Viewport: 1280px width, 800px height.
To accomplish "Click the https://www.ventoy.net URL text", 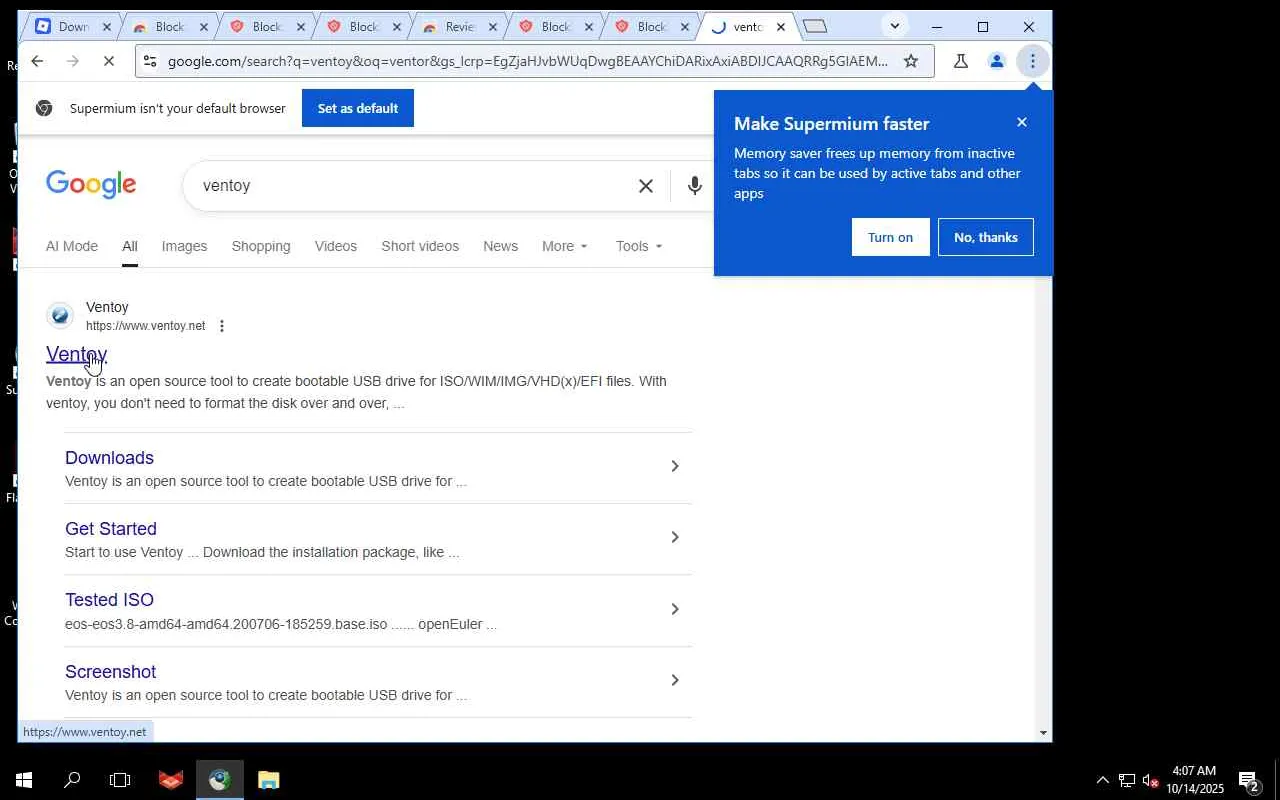I will click(145, 326).
